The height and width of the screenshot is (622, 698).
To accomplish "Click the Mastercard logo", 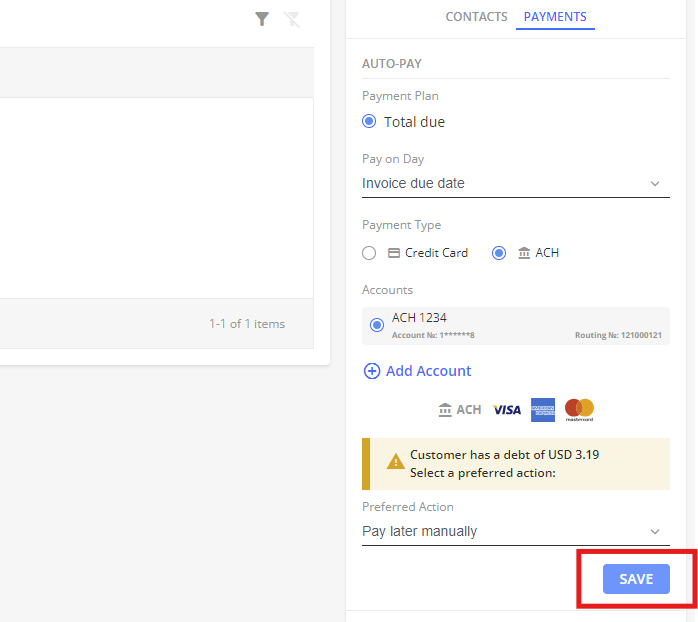I will click(x=579, y=408).
